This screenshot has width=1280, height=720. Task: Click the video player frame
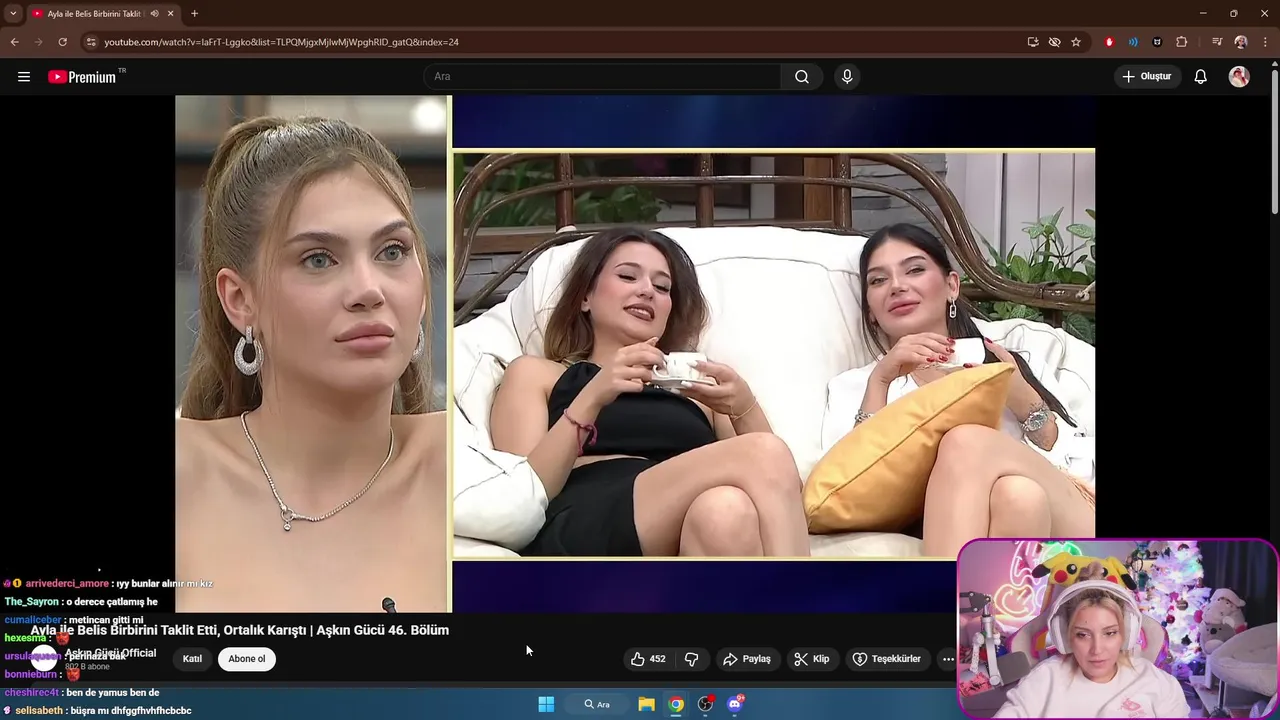coord(635,354)
